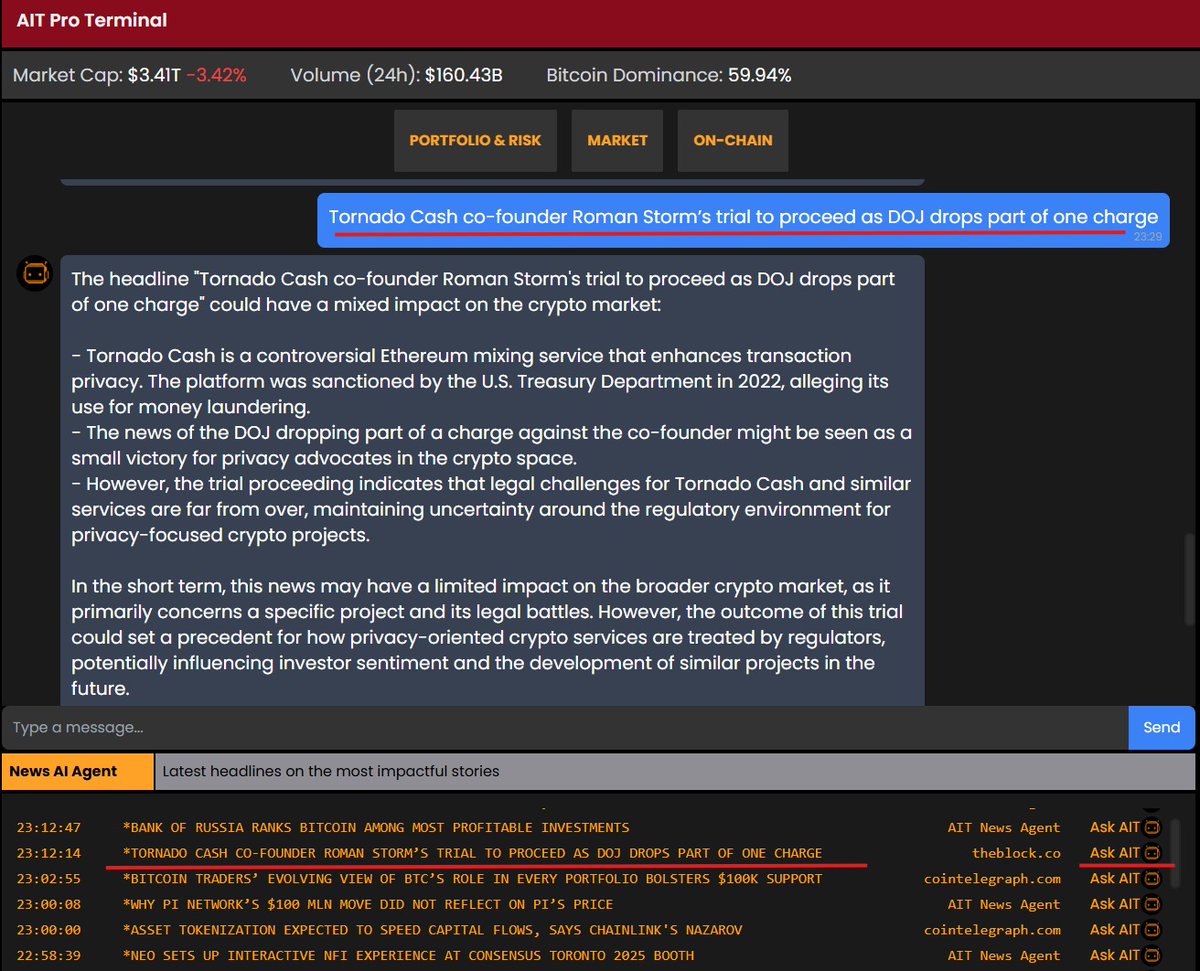Viewport: 1200px width, 971px height.
Task: Click cointelegraph.com source on tokenization row
Action: (x=992, y=929)
